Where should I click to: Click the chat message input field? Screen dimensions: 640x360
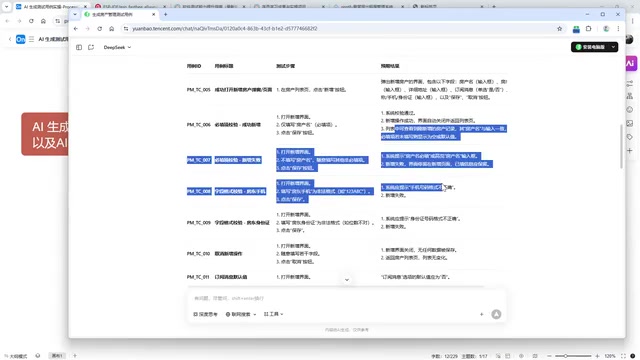tap(346, 298)
